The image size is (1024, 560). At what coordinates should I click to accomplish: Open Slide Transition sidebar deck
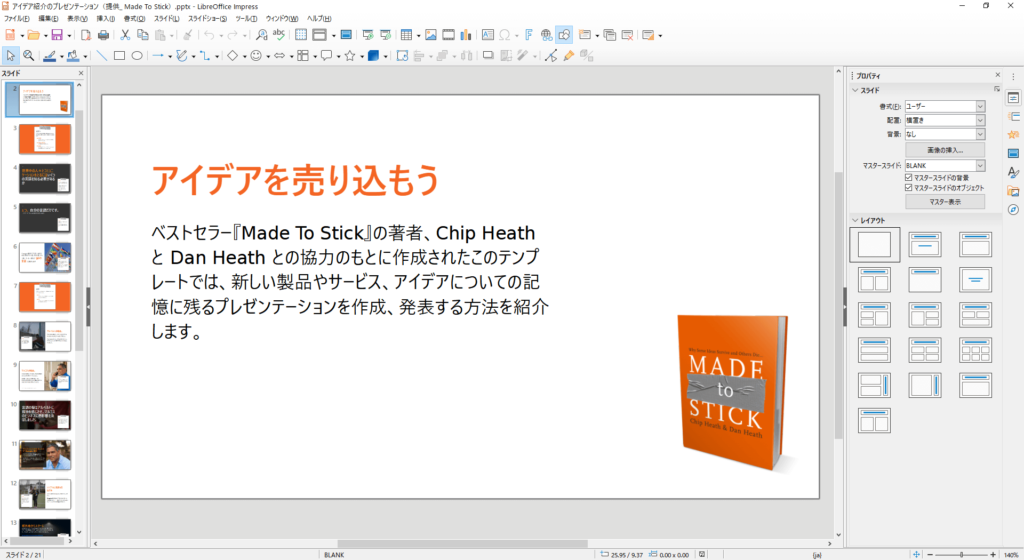(x=1014, y=116)
